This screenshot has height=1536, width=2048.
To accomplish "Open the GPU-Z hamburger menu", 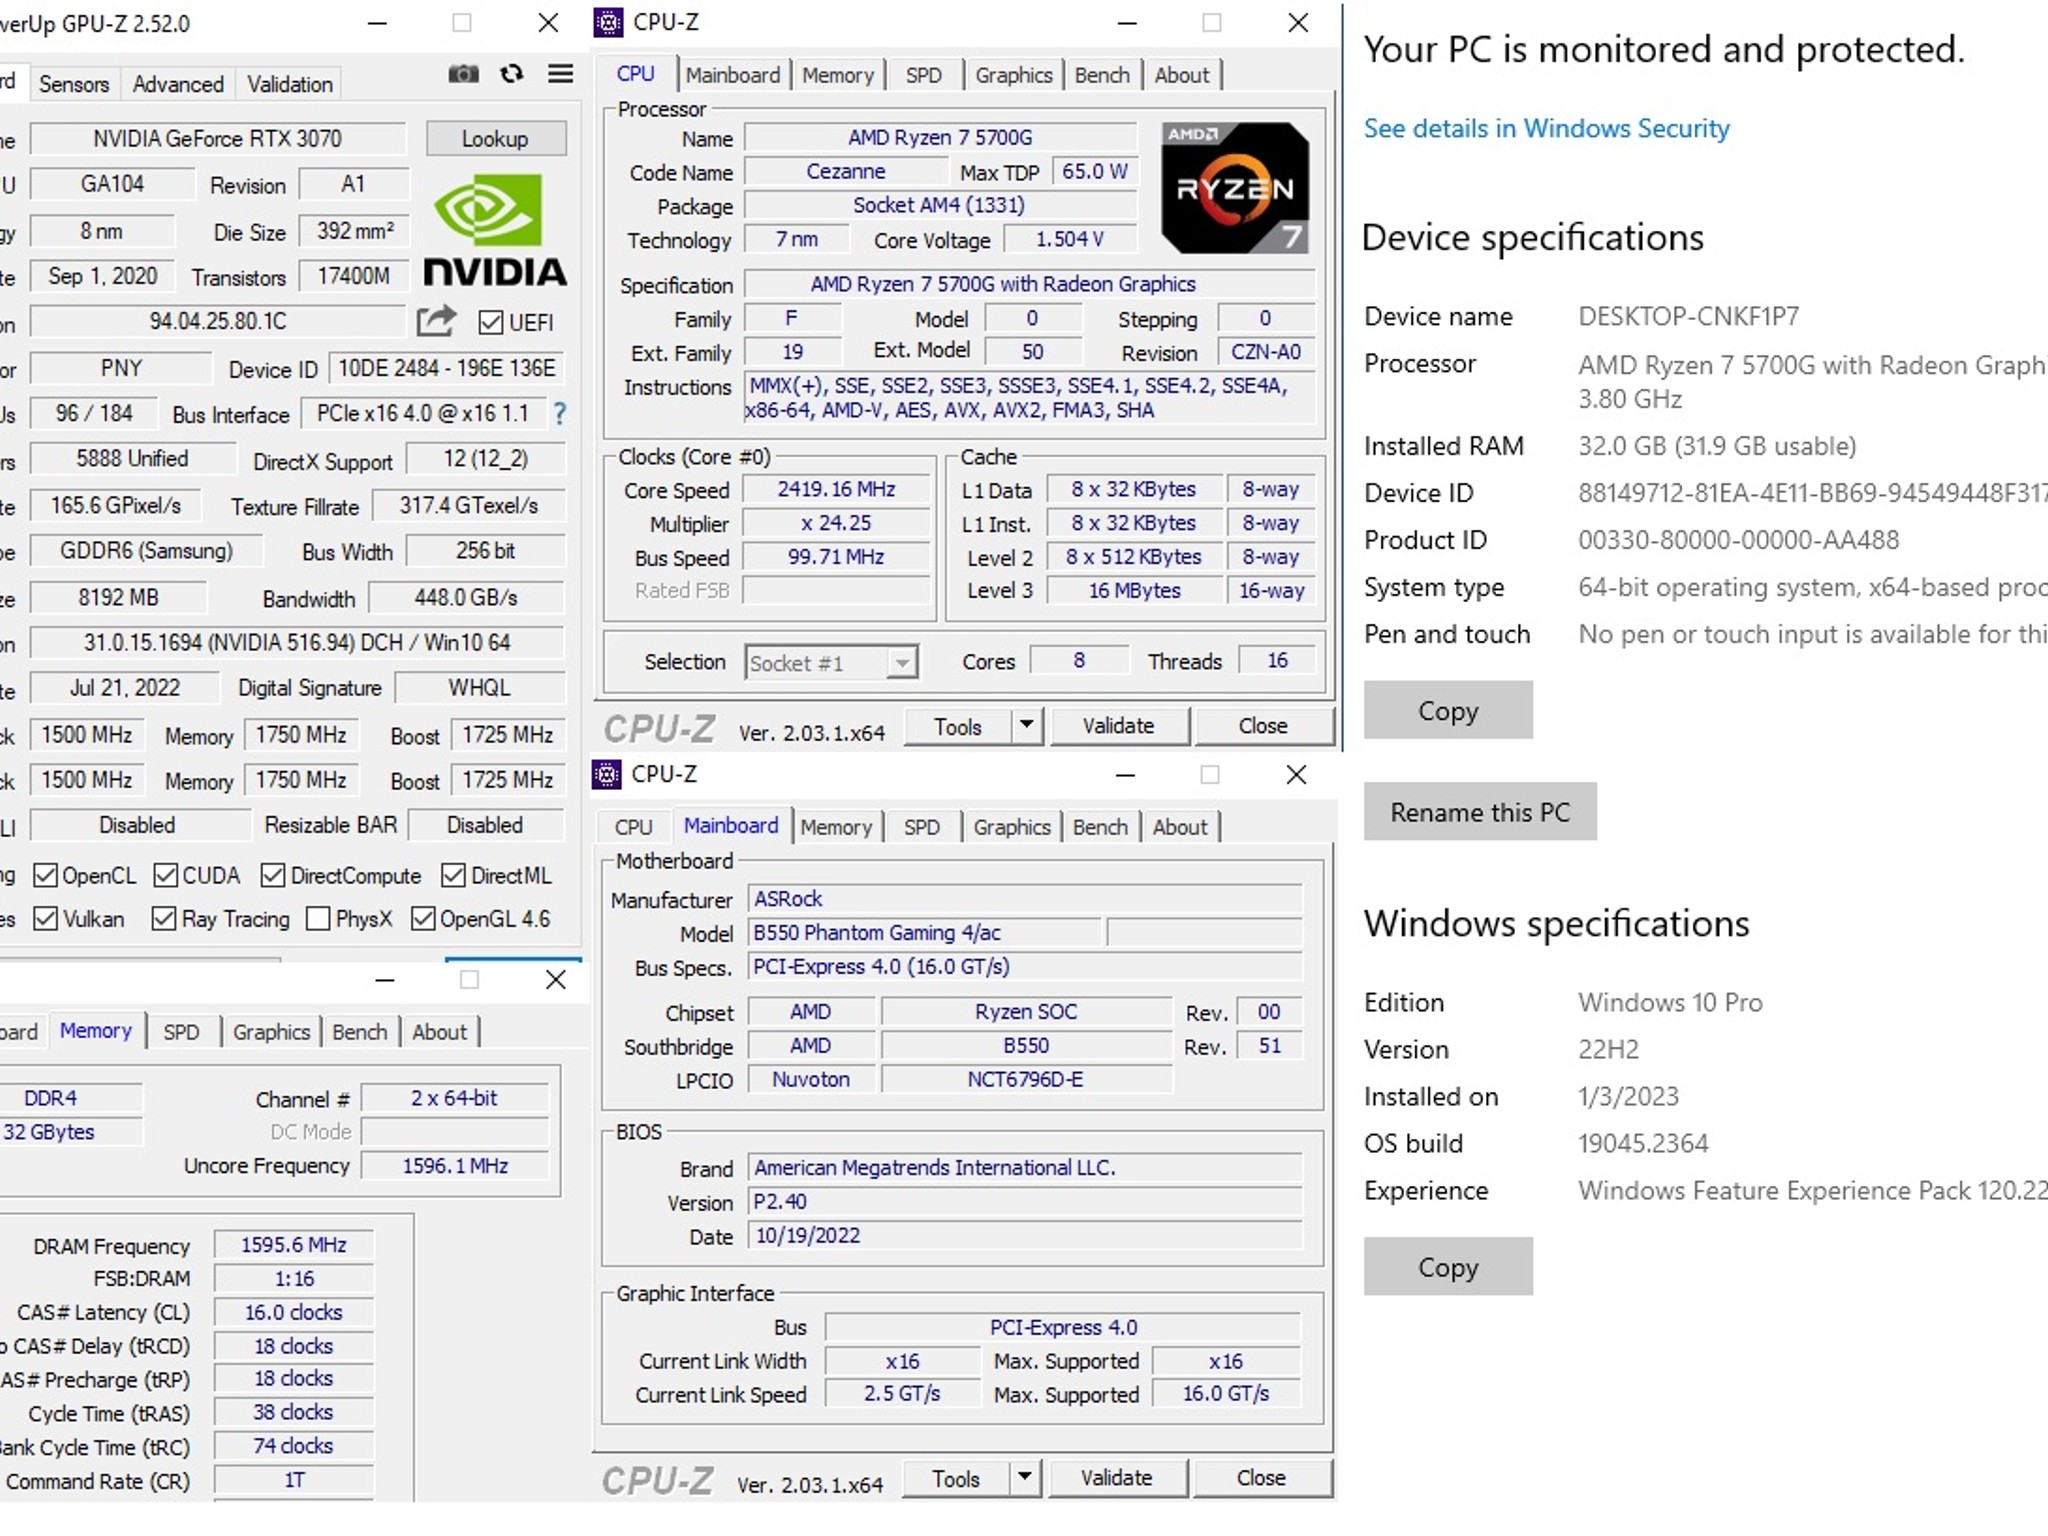I will pyautogui.click(x=560, y=74).
